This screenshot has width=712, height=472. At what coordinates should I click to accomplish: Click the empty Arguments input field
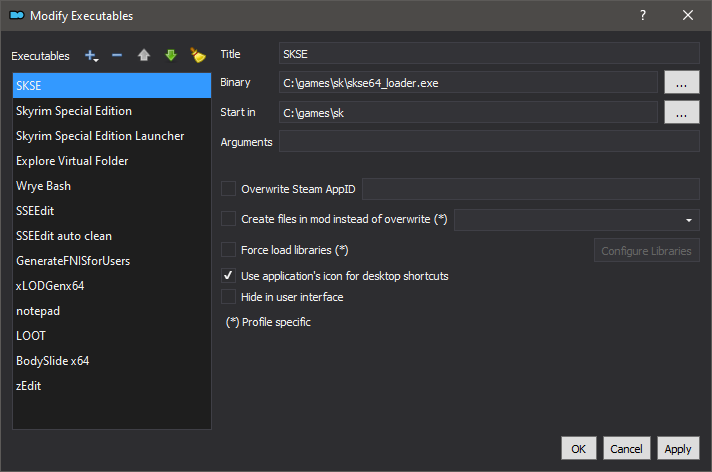point(489,141)
